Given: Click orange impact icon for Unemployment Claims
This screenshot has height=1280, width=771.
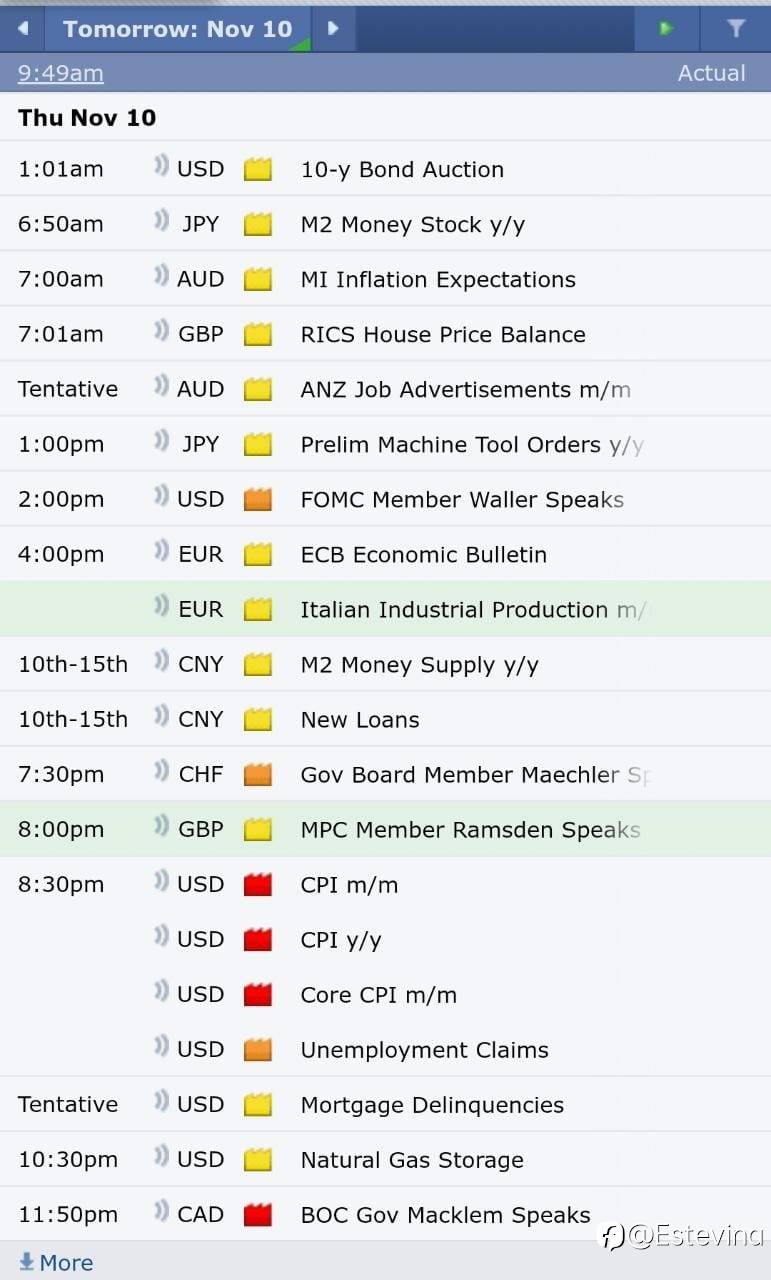Looking at the screenshot, I should tap(258, 1049).
